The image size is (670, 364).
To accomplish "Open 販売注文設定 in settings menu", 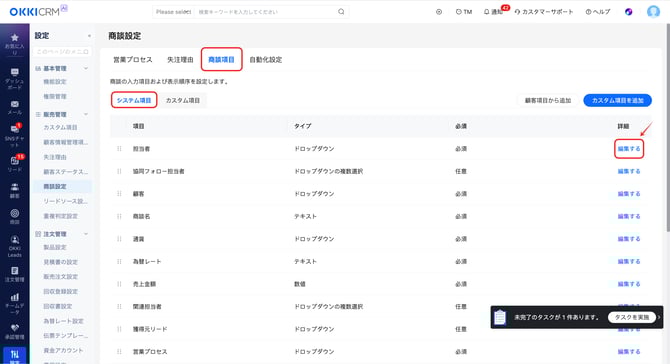I will (x=61, y=277).
